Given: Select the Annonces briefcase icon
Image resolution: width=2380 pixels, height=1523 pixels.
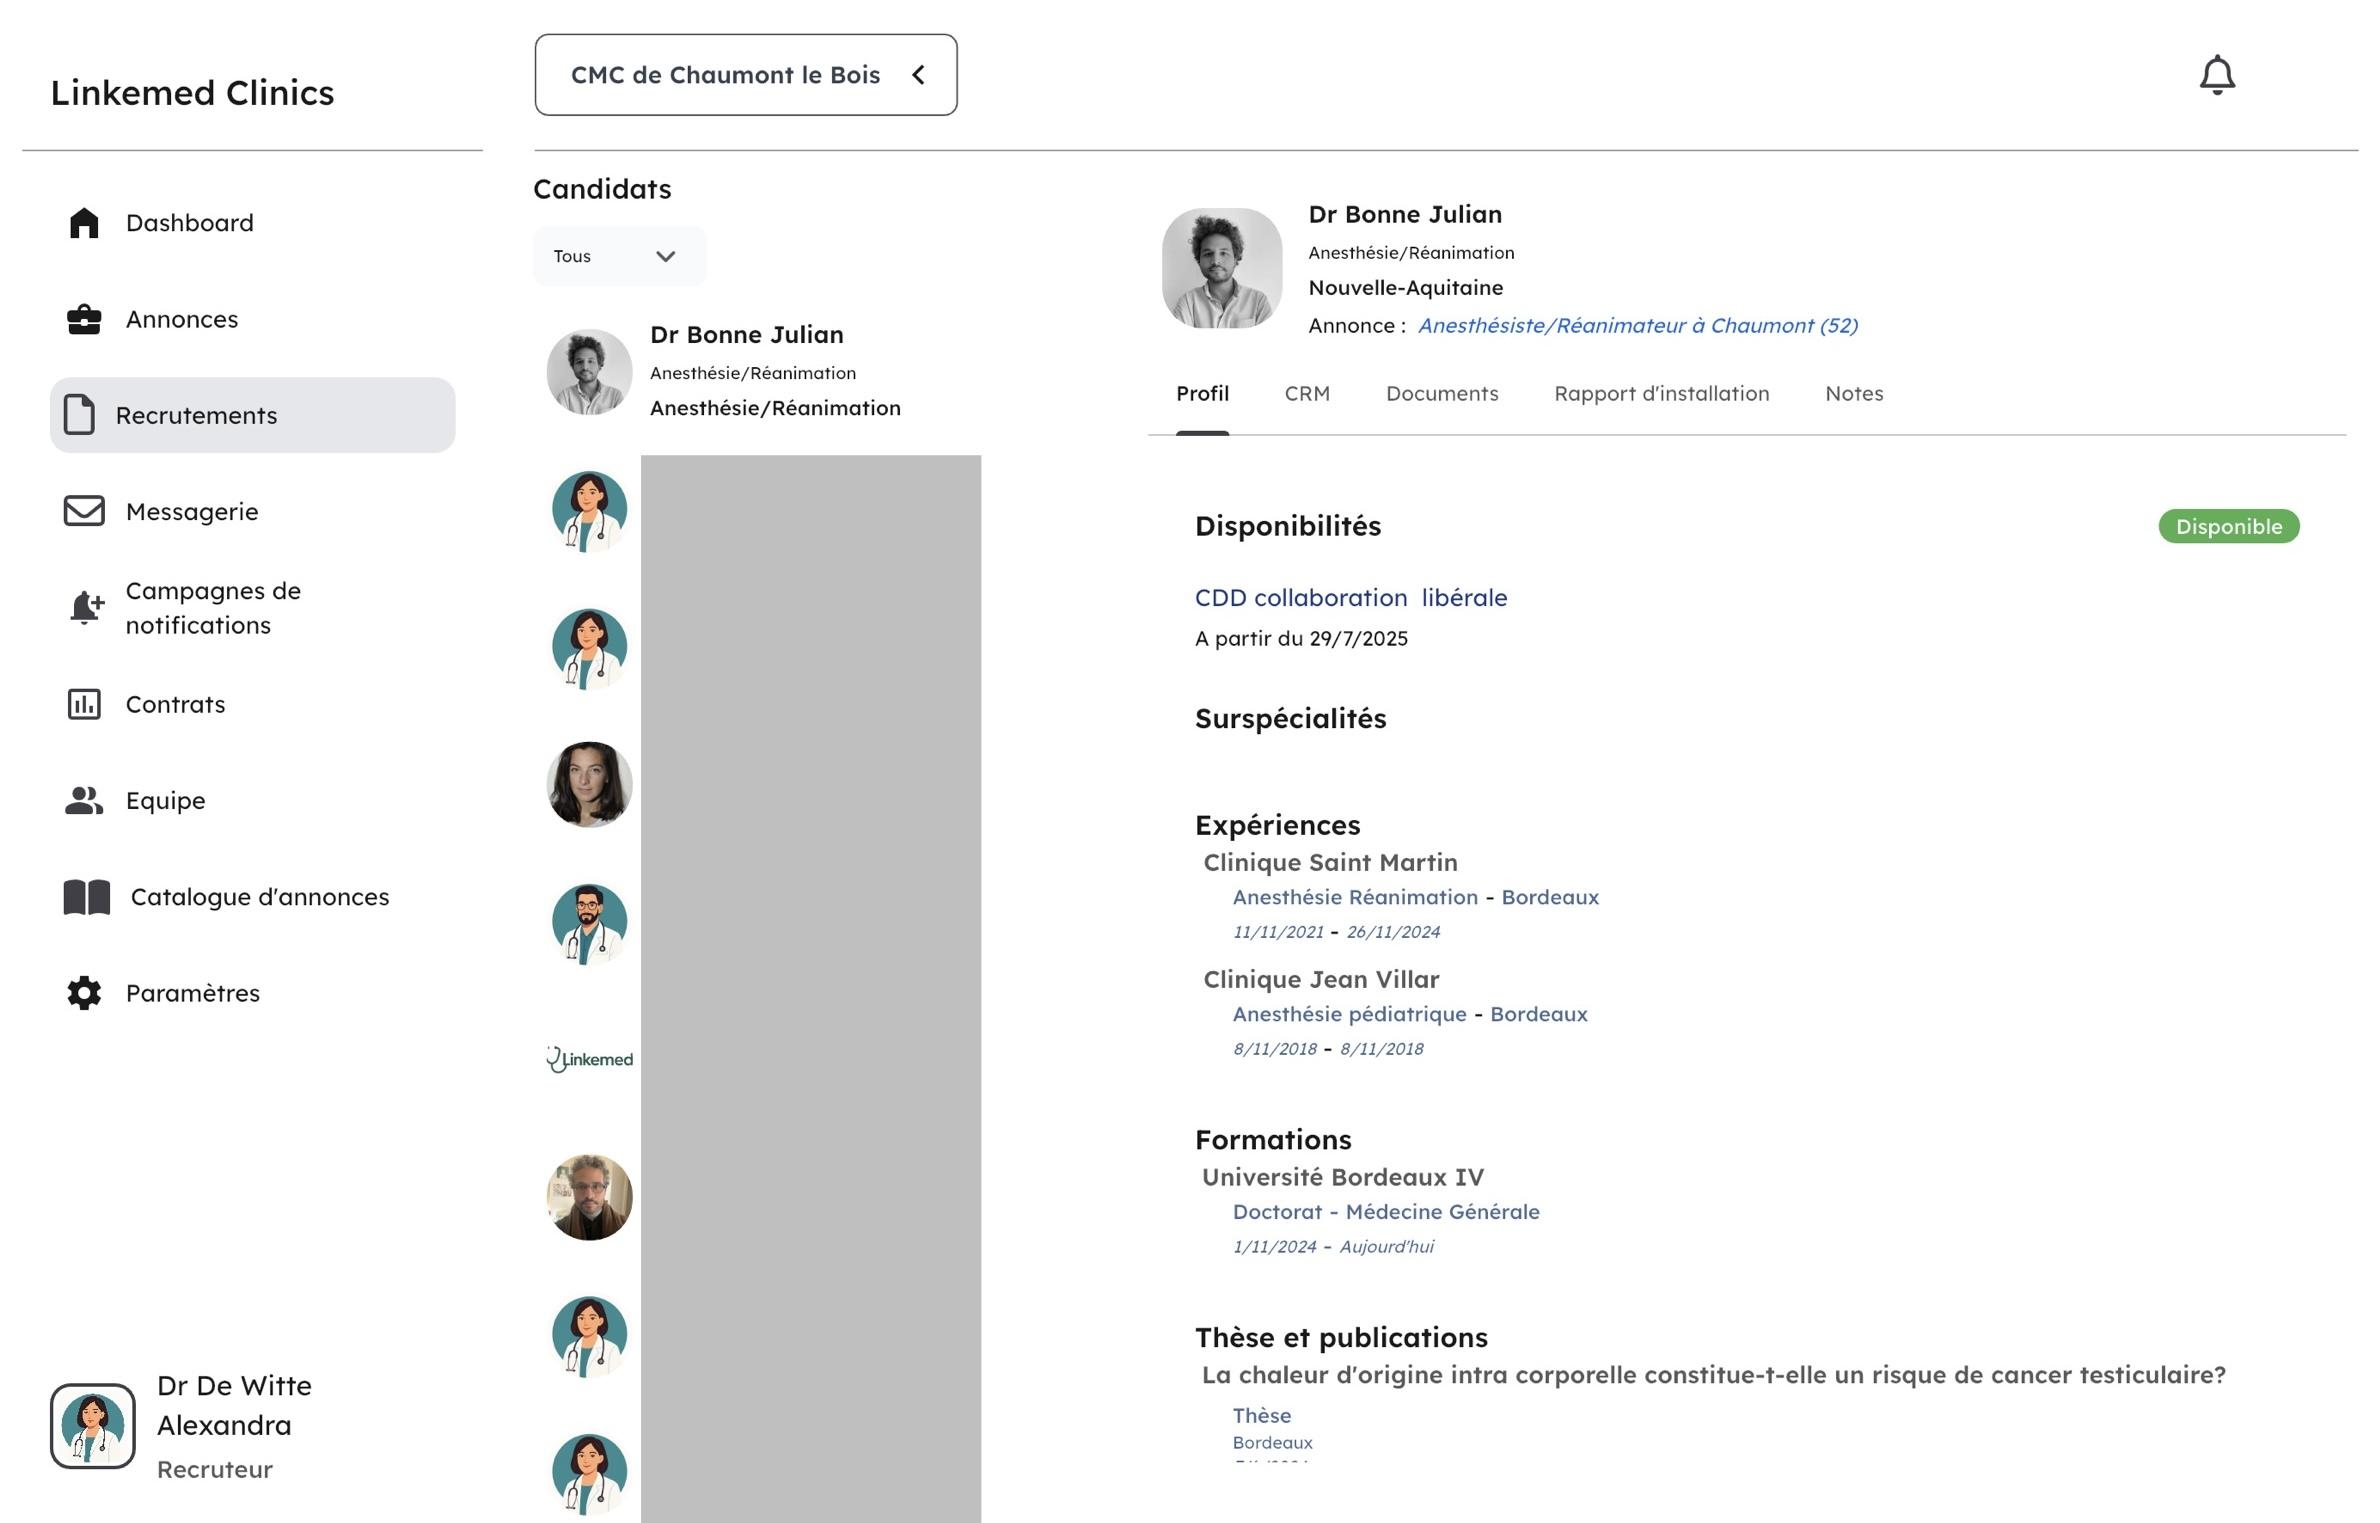Looking at the screenshot, I should tap(84, 319).
